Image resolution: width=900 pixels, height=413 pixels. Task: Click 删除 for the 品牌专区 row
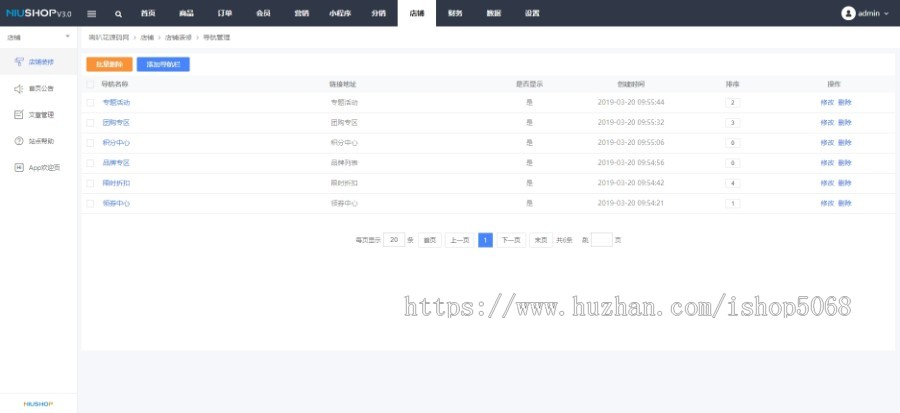(x=844, y=163)
